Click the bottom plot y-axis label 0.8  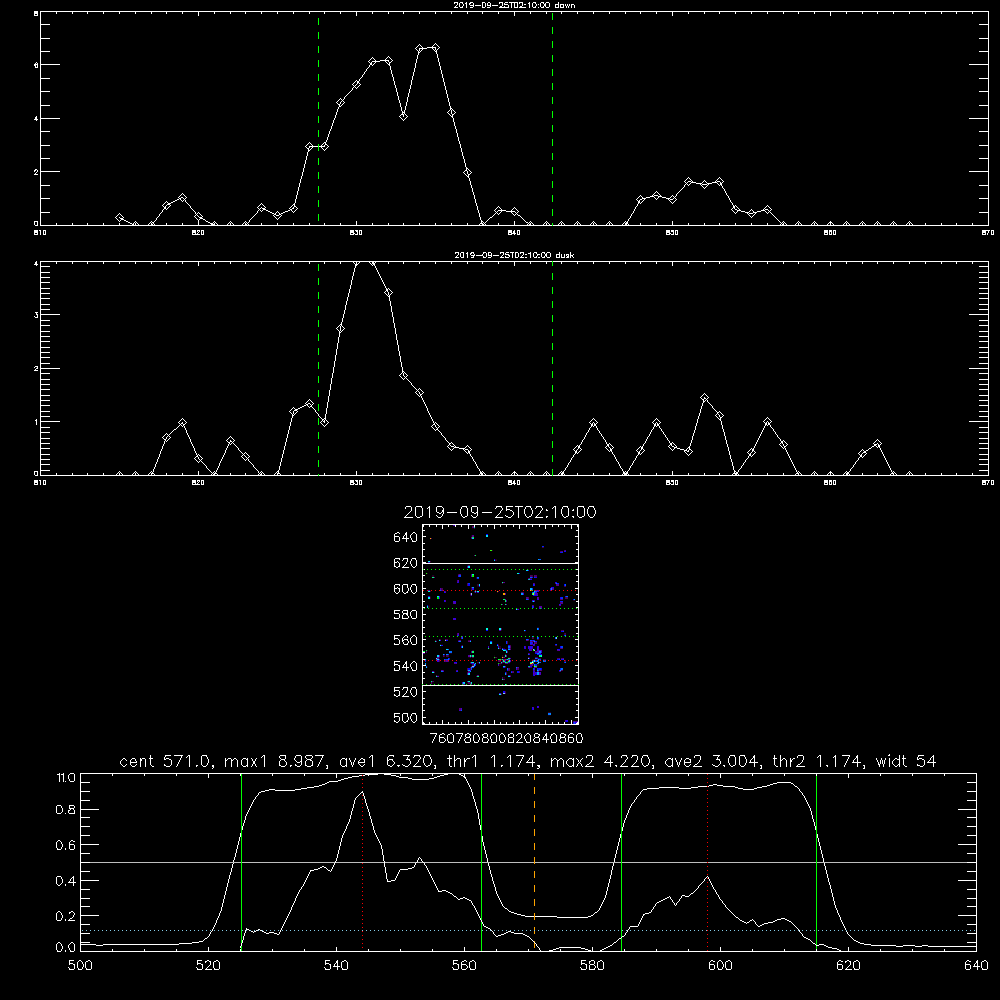(66, 810)
